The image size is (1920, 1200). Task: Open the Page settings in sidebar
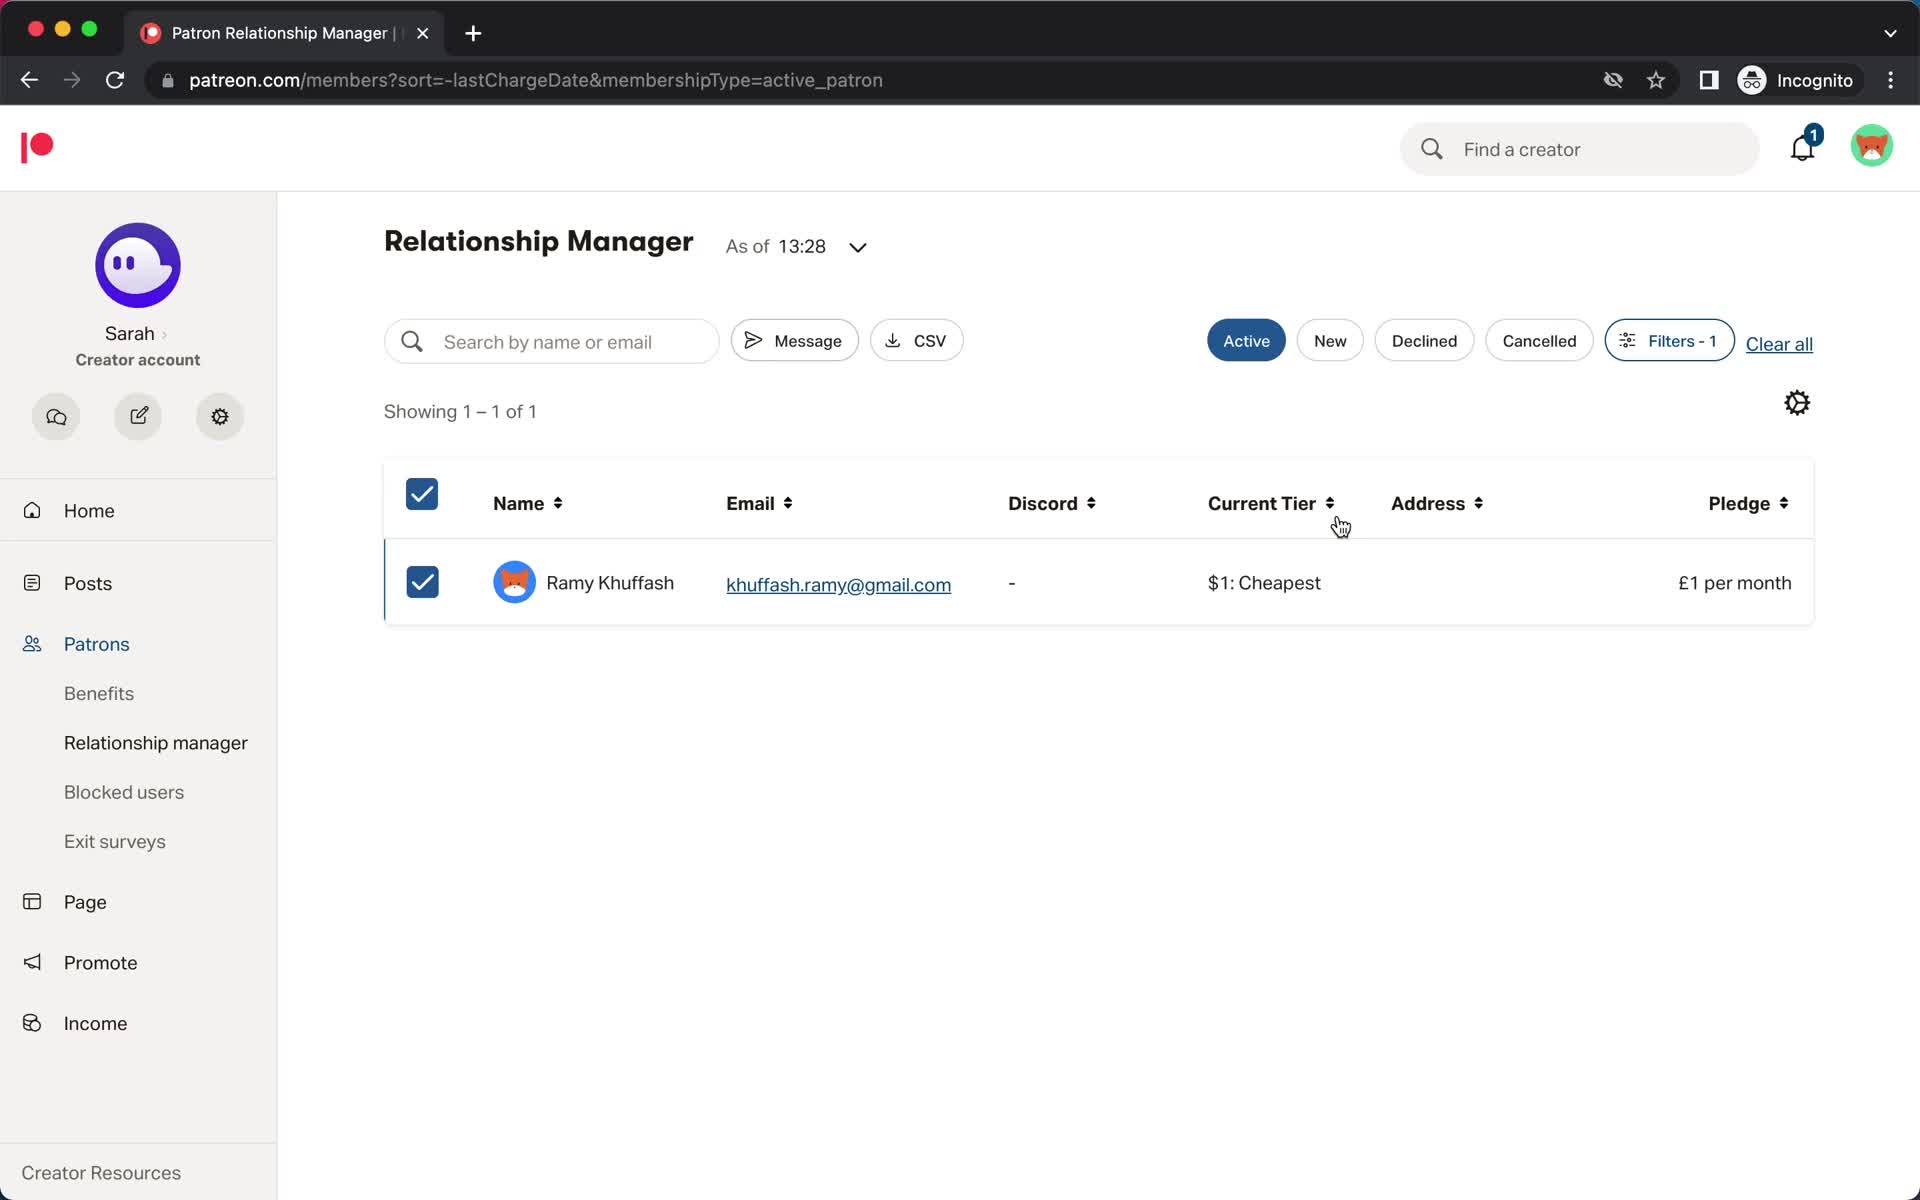coord(86,901)
